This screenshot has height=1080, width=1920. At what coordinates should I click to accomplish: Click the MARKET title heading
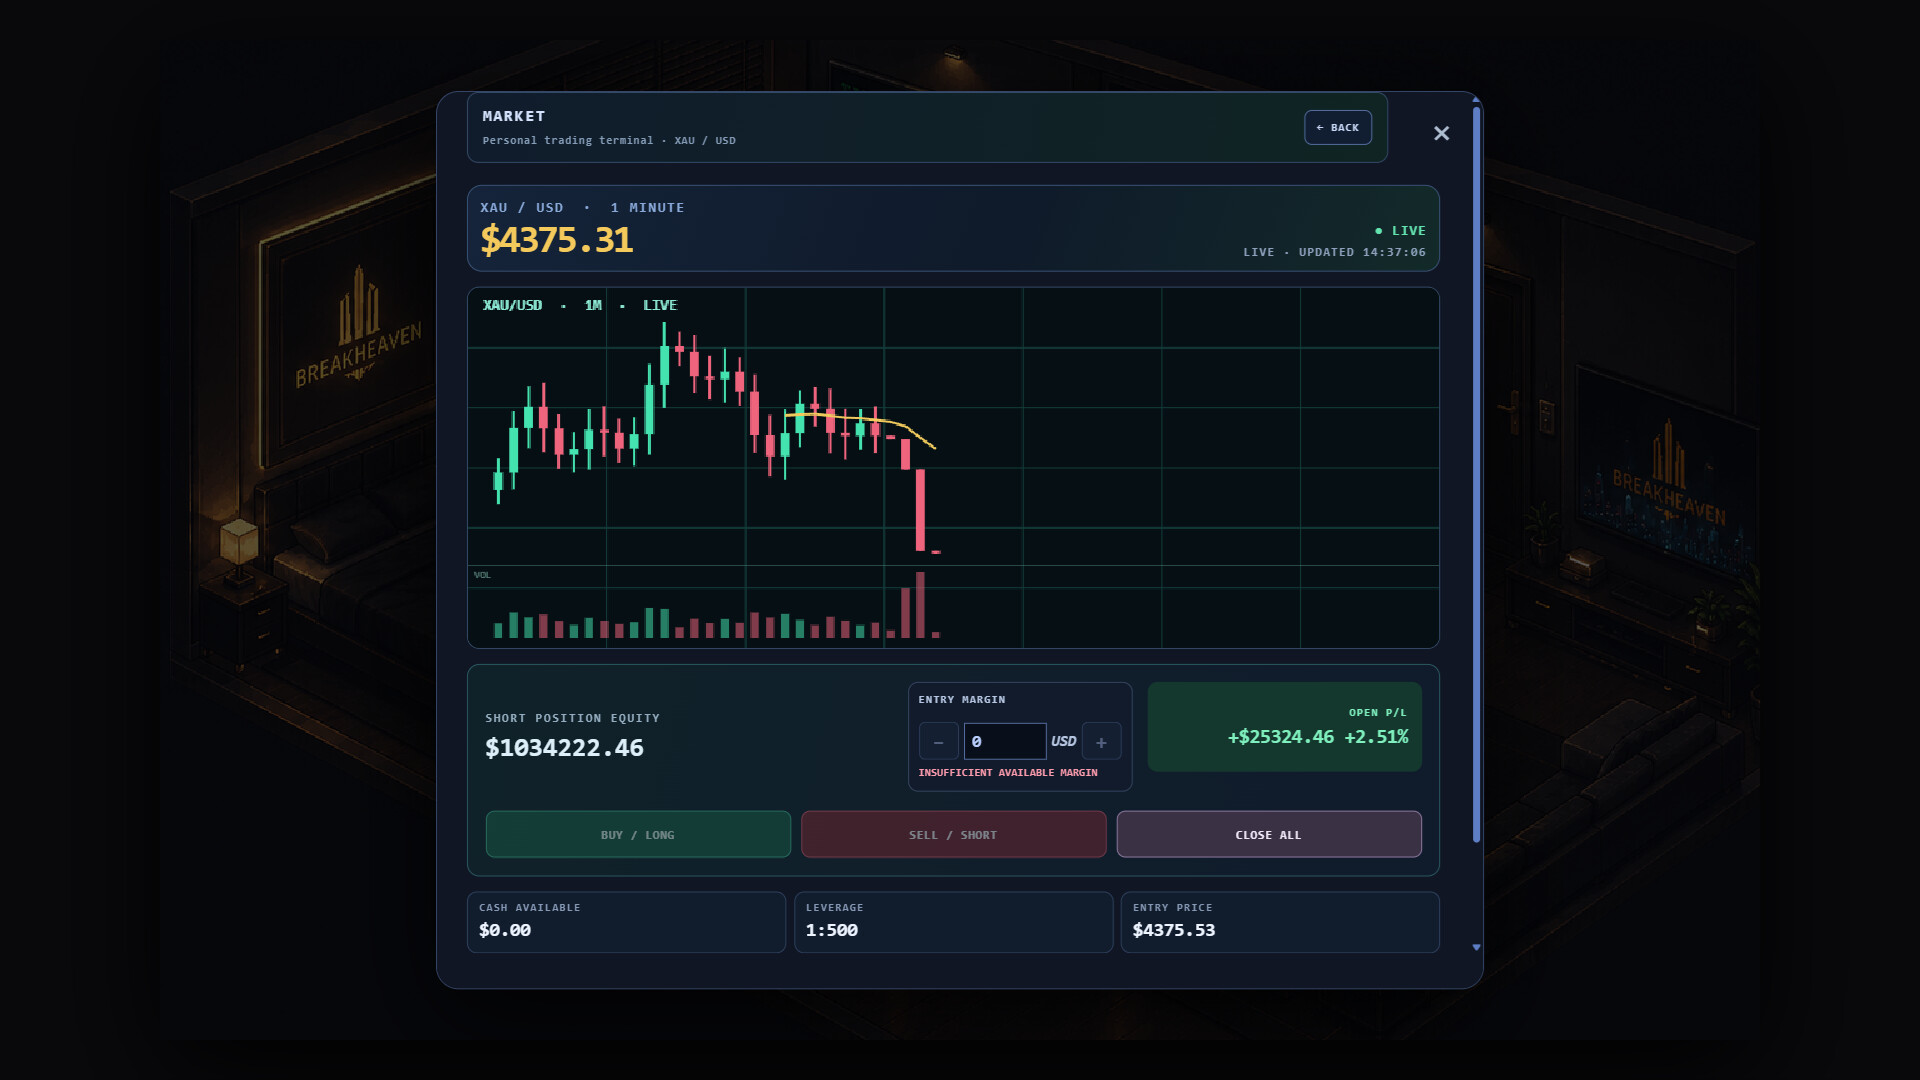514,116
